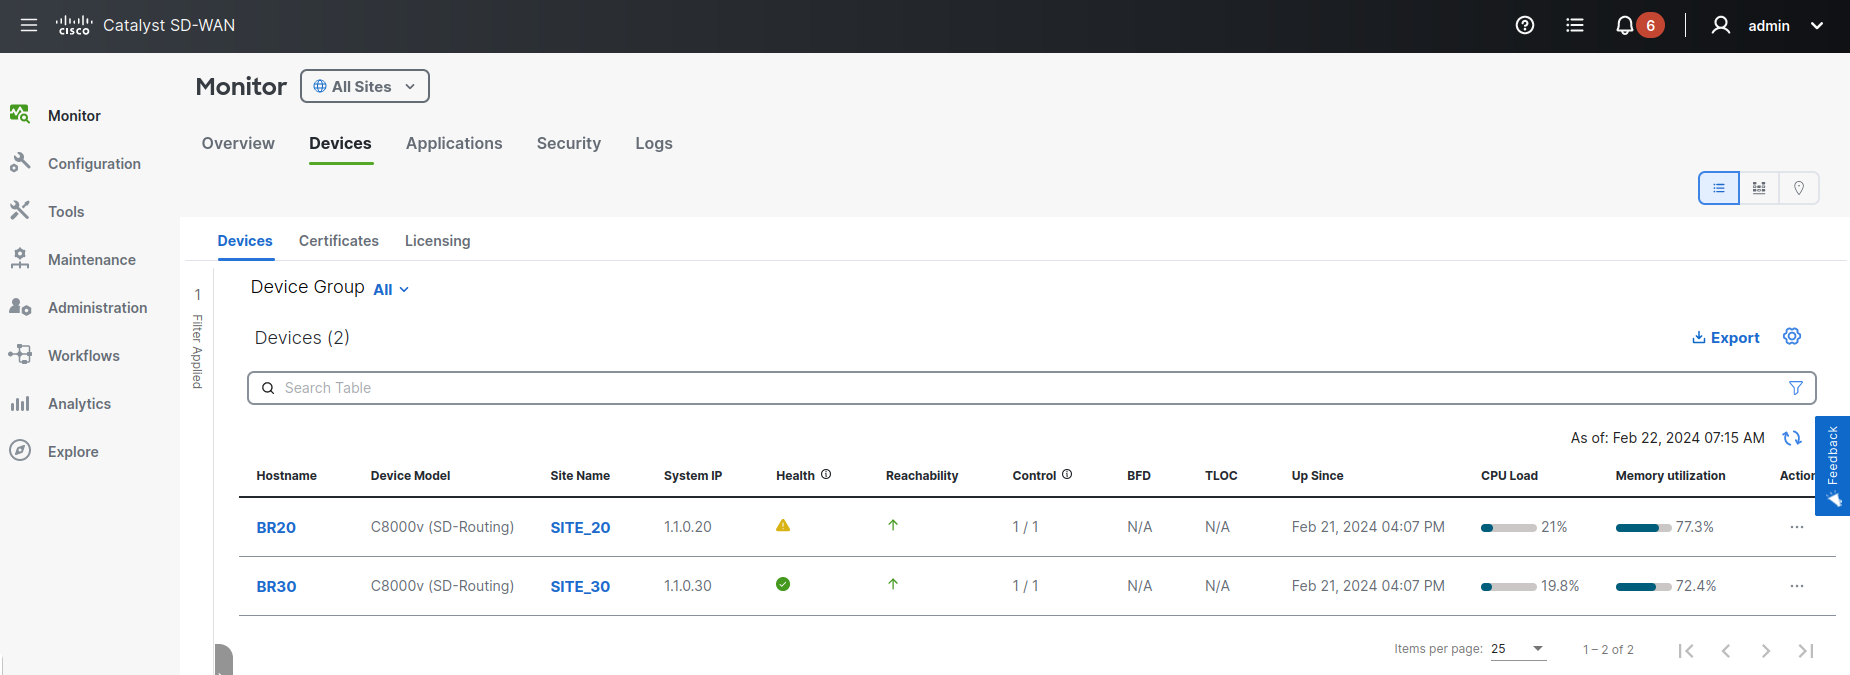Open the task list icon in header

(x=1574, y=25)
